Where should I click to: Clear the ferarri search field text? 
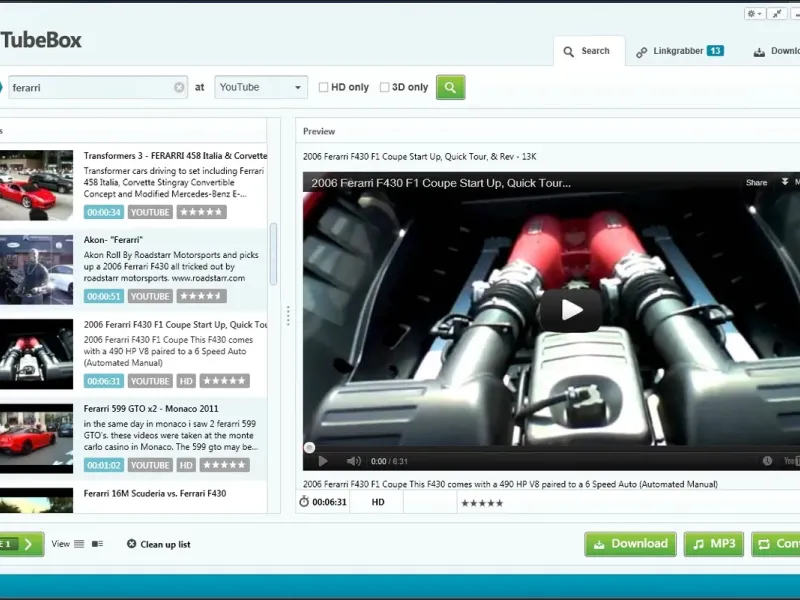[179, 87]
